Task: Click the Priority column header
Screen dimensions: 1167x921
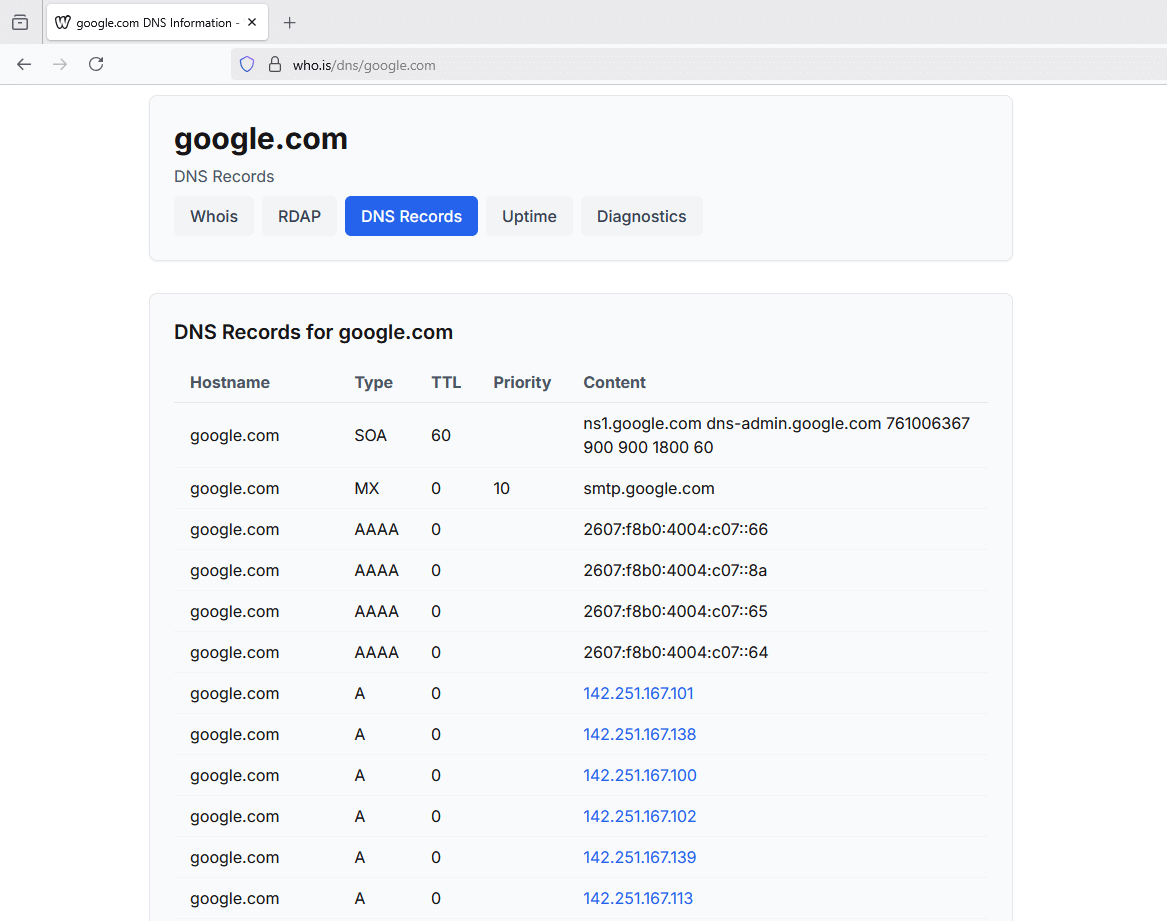Action: click(x=522, y=382)
